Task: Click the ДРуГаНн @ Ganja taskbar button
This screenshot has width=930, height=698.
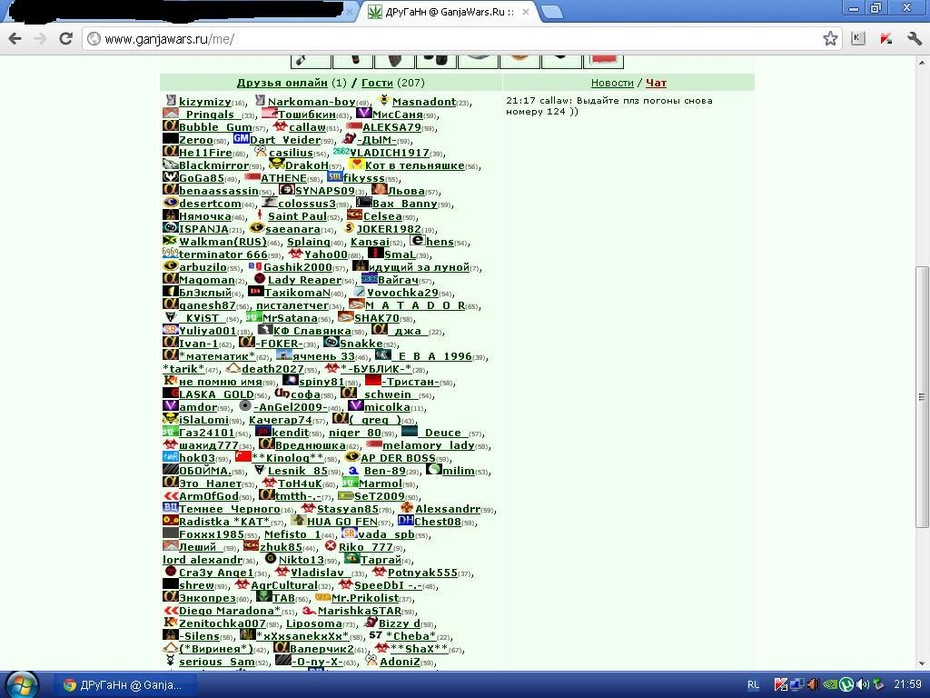Action: coord(123,685)
